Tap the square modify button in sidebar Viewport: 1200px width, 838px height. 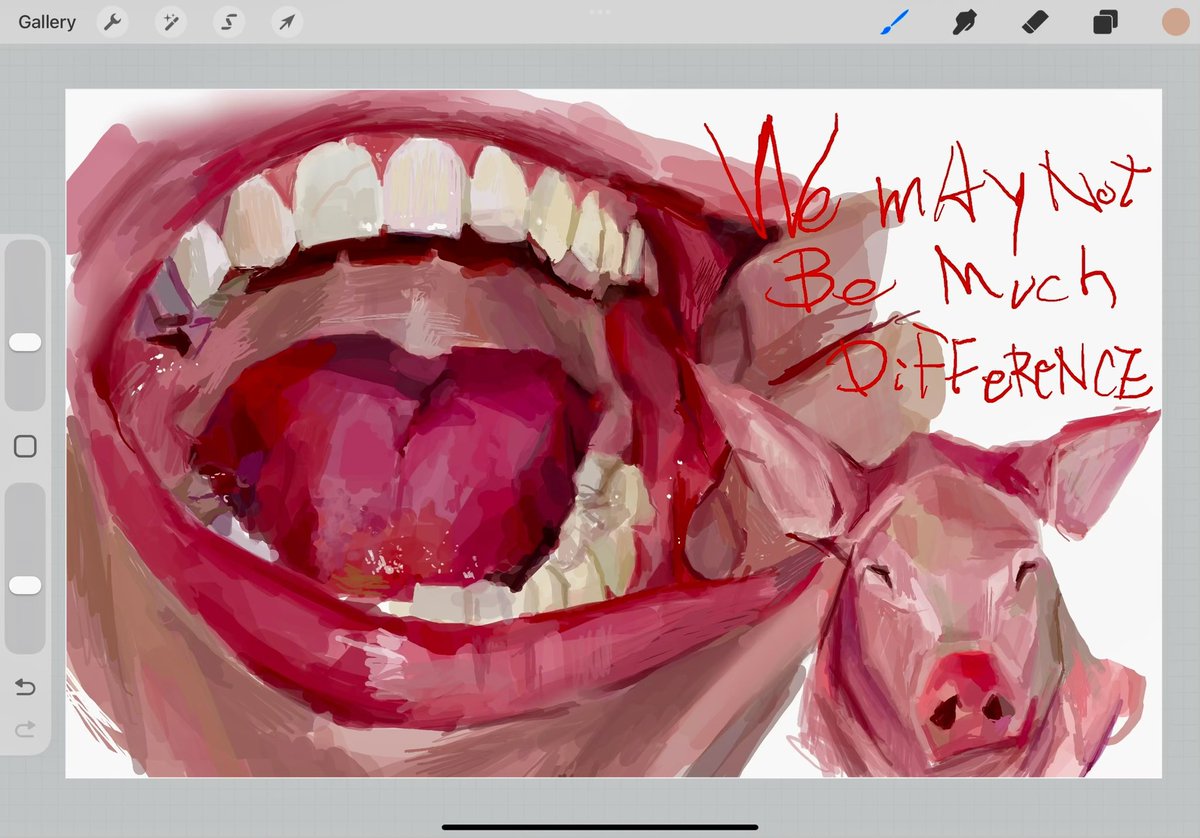[x=25, y=447]
